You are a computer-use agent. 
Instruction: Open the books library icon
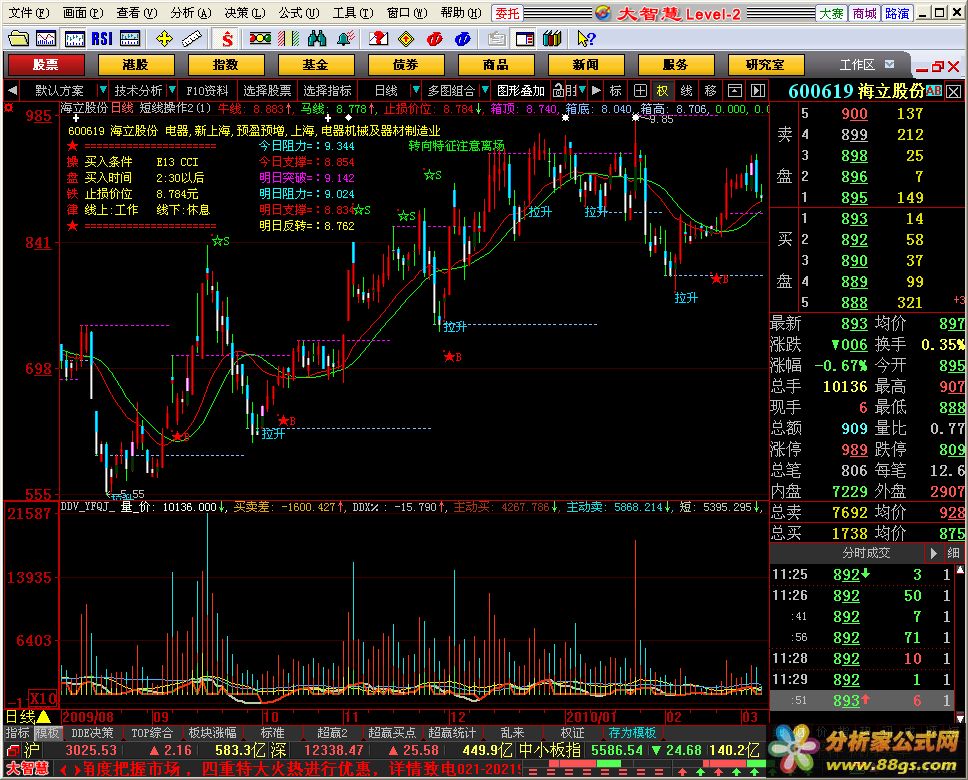pyautogui.click(x=553, y=40)
